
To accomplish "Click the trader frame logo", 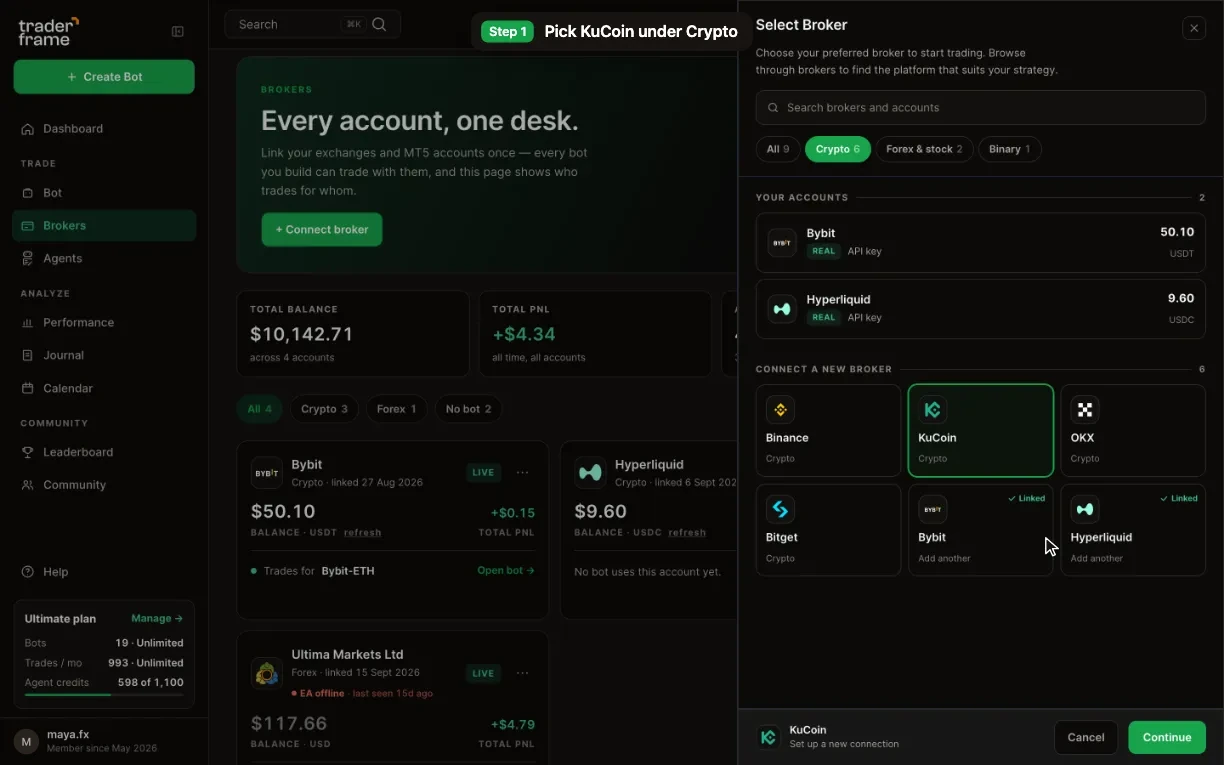I will [x=49, y=31].
